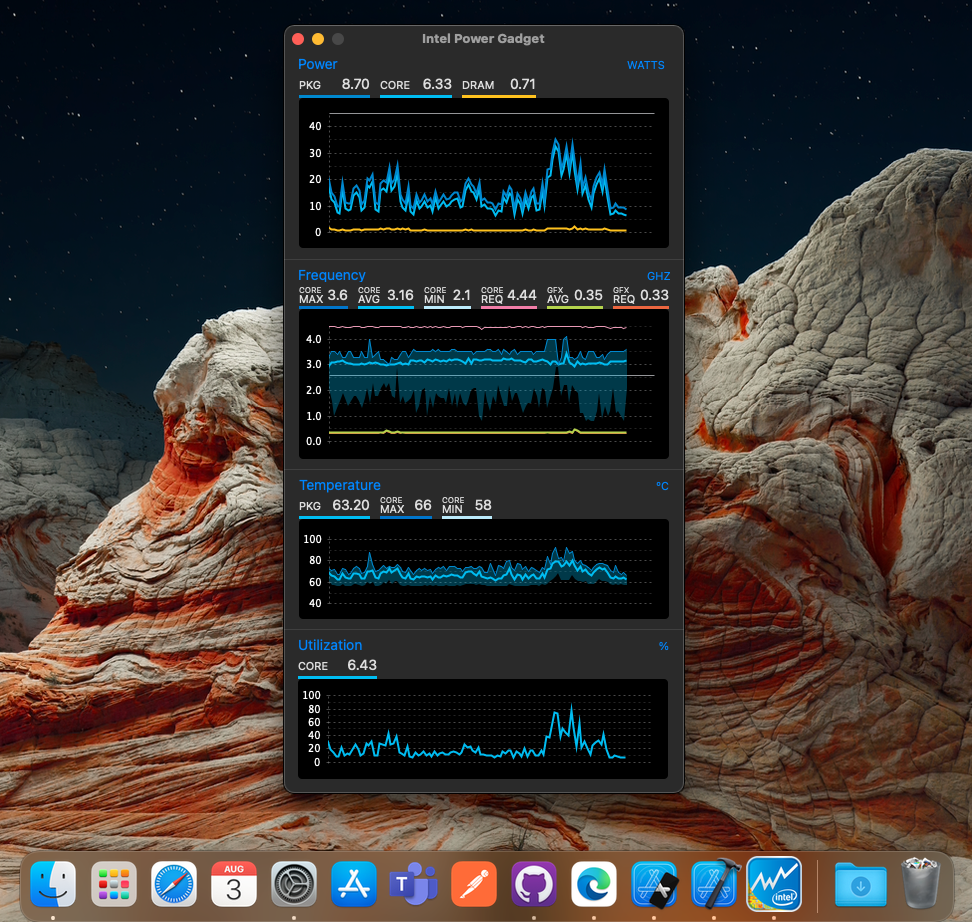Click the Intel Power Gadget title bar text
The image size is (972, 922).
(x=483, y=38)
